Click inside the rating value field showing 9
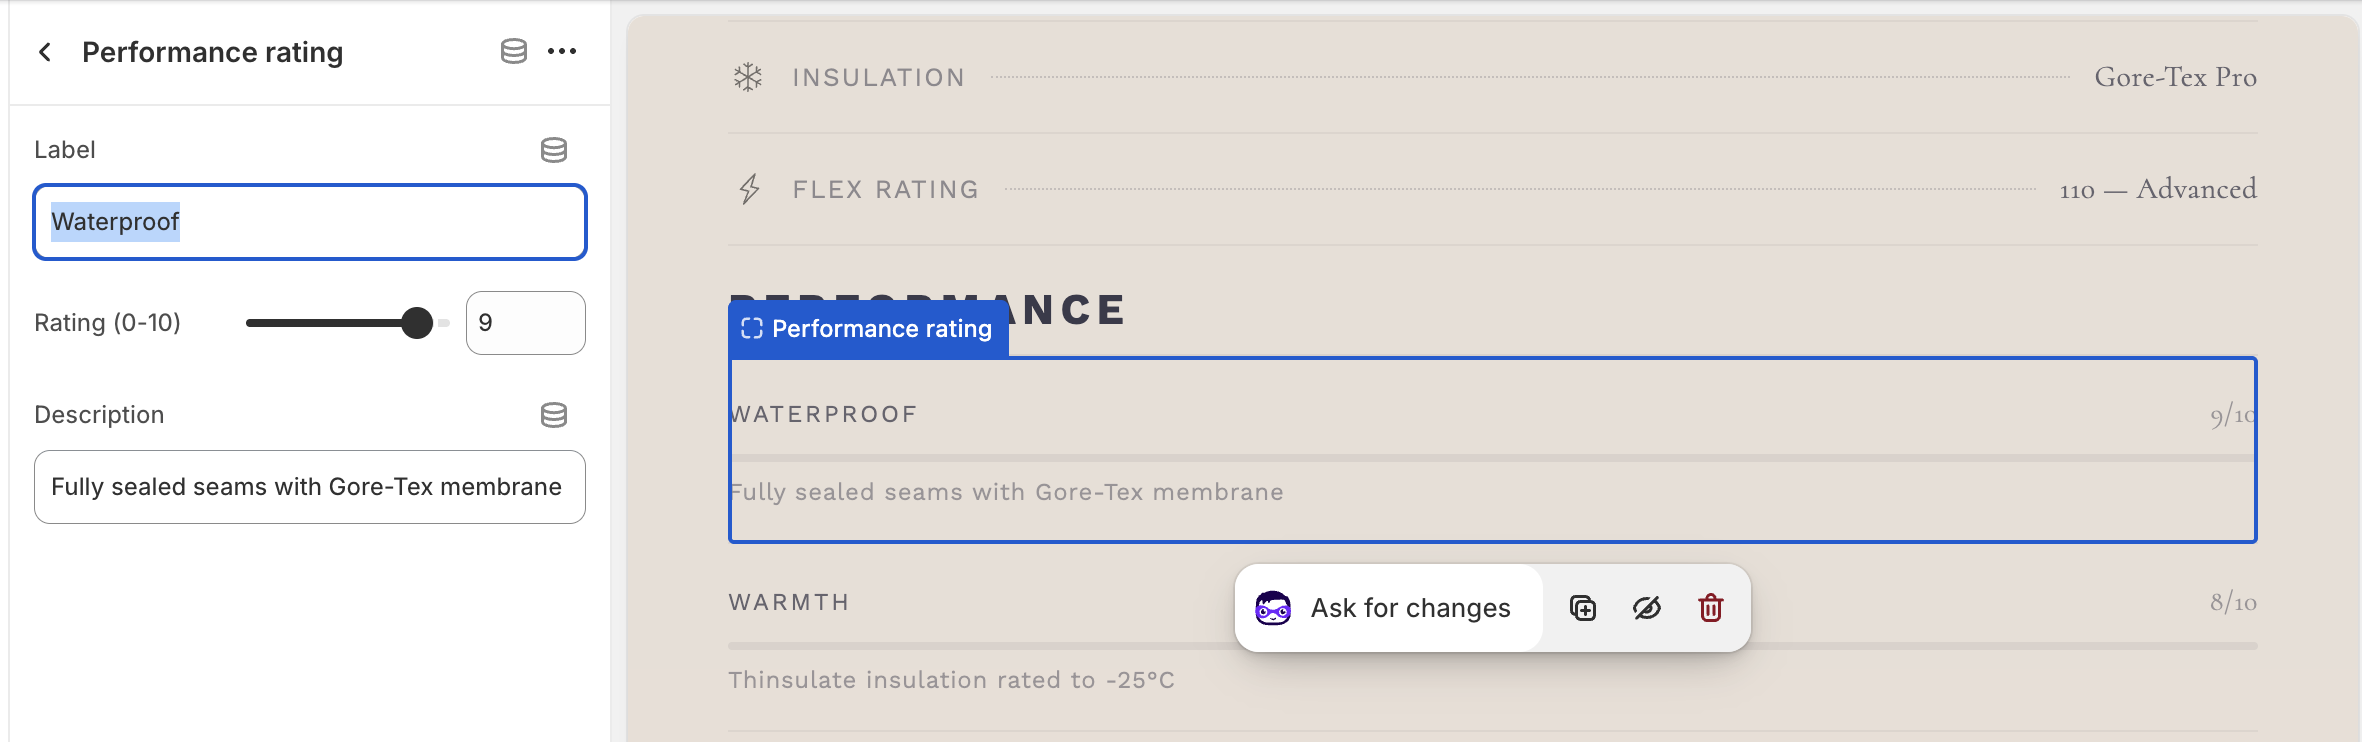 point(525,322)
